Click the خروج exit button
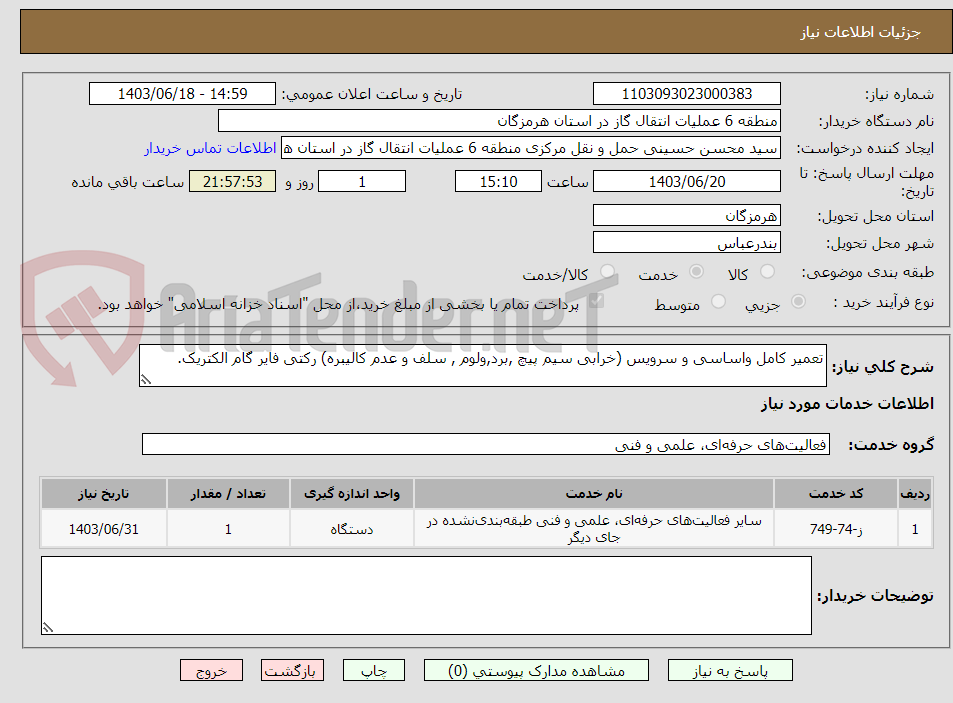The height and width of the screenshot is (703, 953). (212, 670)
